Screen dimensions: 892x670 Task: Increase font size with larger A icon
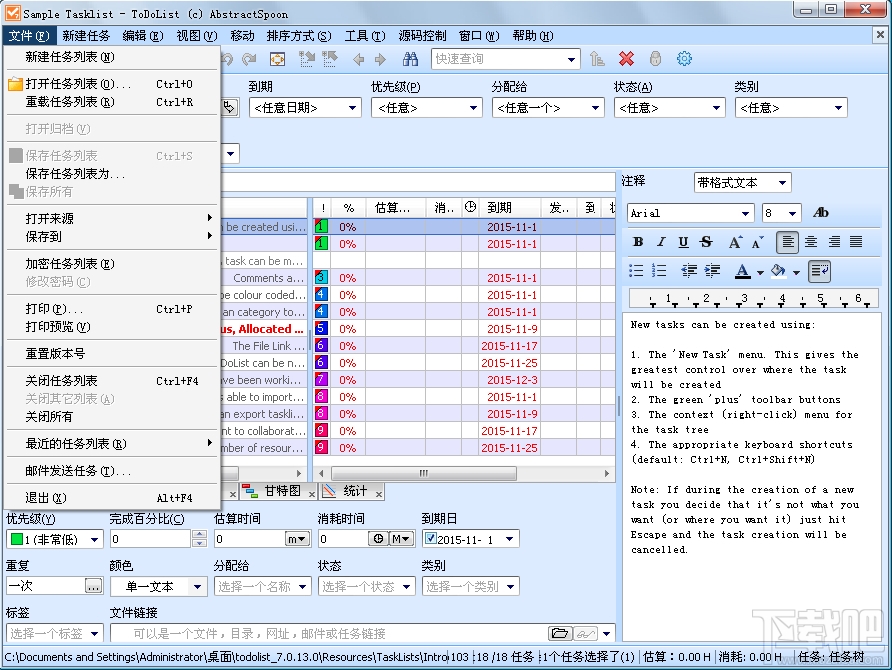735,242
